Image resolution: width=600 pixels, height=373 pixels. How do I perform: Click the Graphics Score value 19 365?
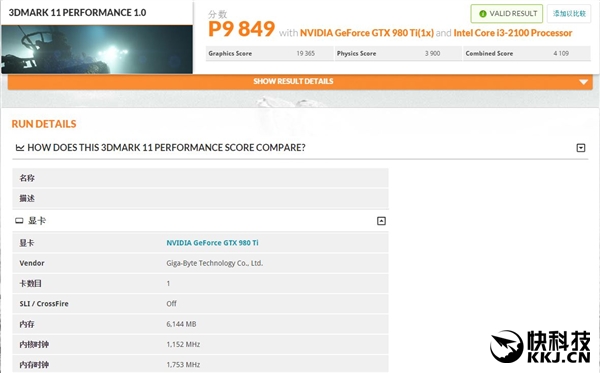(305, 54)
